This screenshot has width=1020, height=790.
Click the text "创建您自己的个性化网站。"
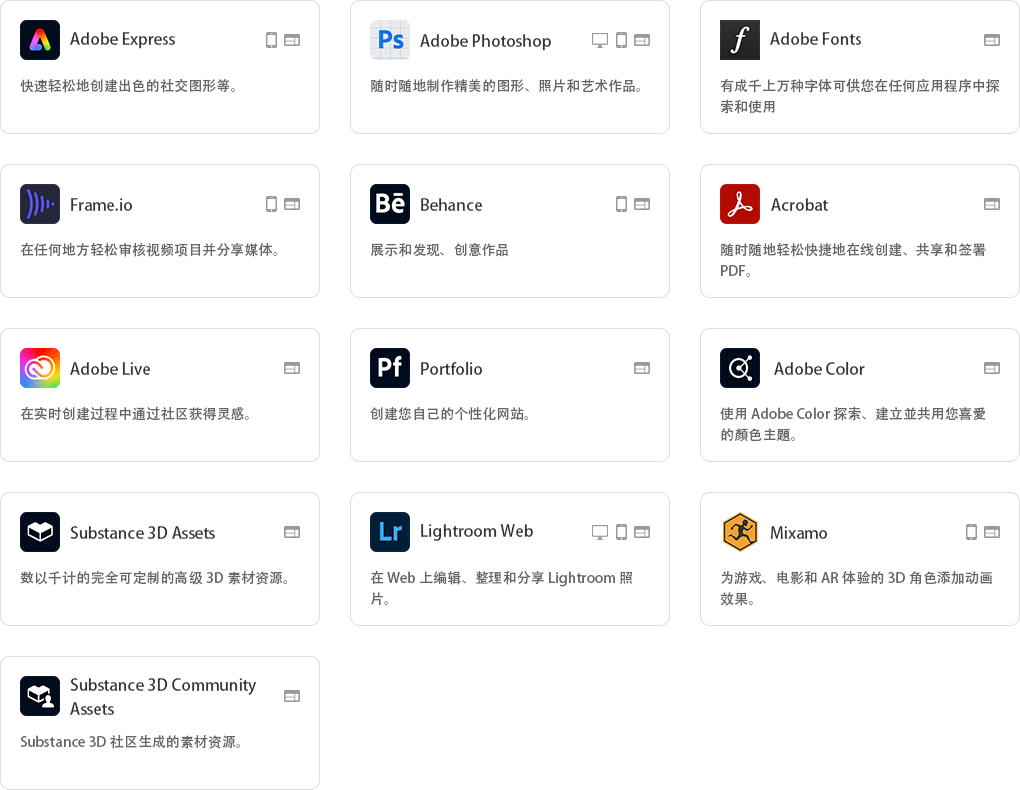[x=450, y=414]
